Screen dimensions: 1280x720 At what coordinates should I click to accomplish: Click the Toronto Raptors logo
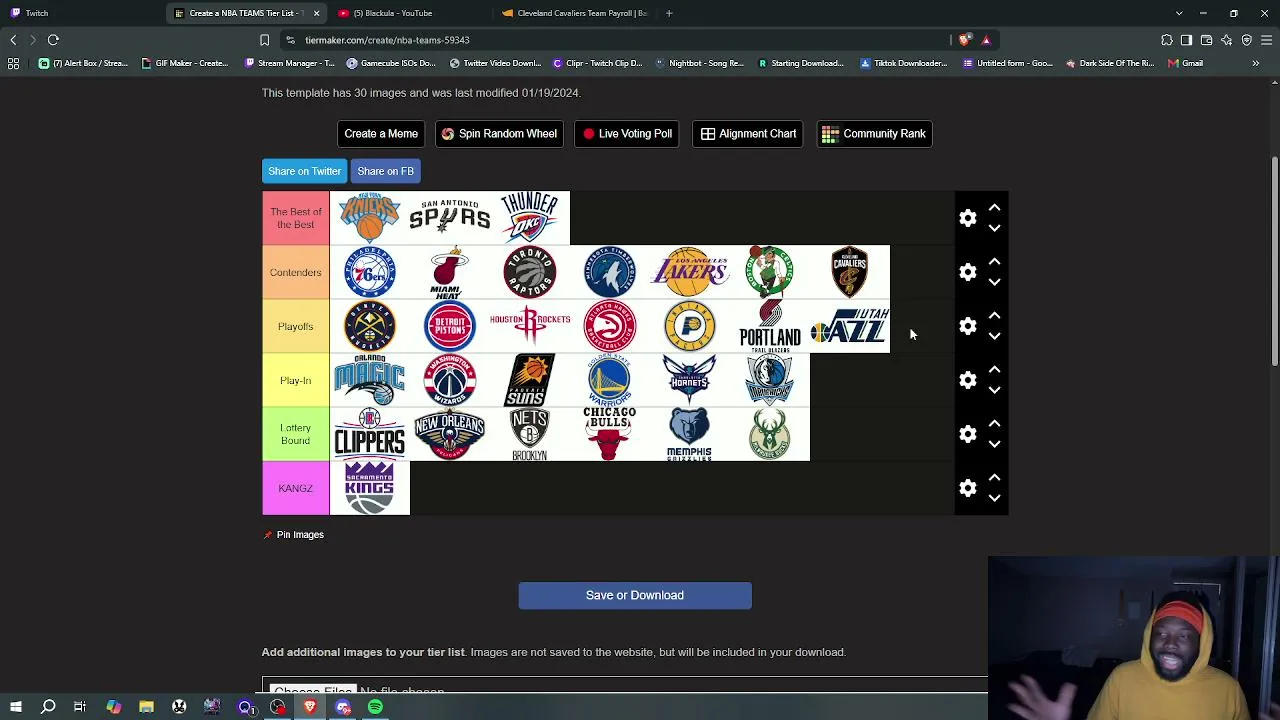[530, 272]
